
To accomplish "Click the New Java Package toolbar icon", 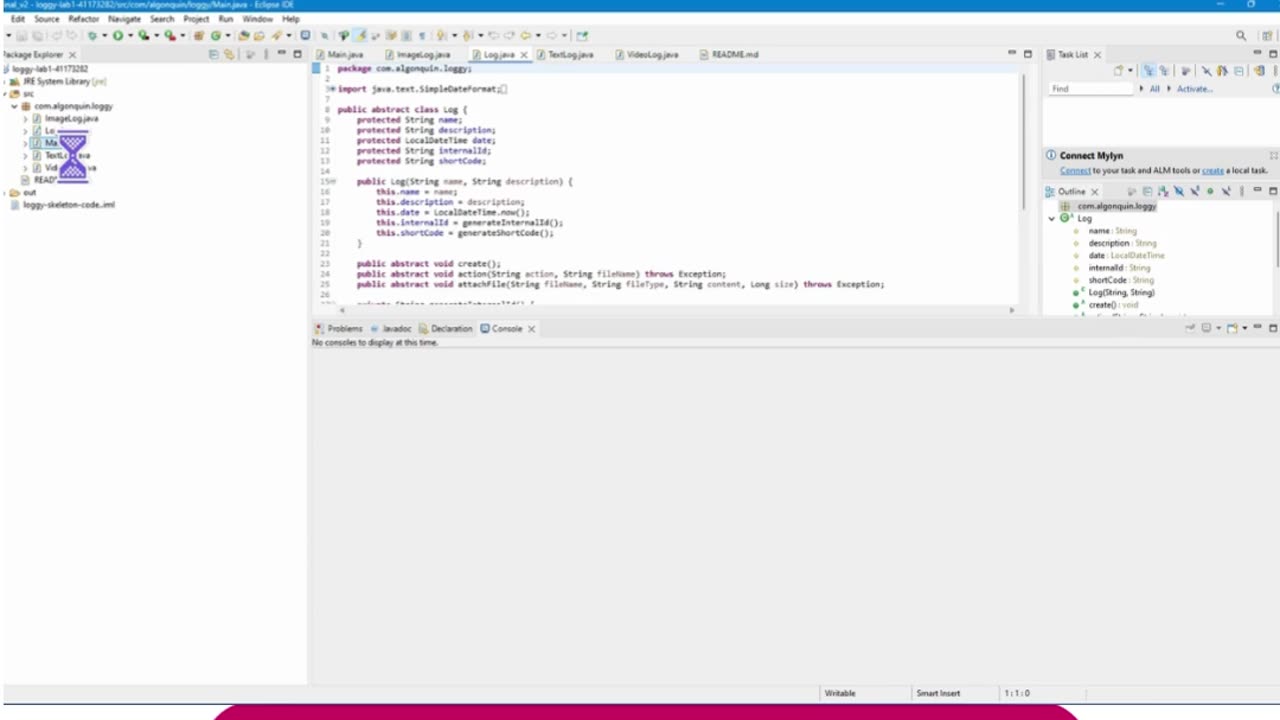I will 199,35.
